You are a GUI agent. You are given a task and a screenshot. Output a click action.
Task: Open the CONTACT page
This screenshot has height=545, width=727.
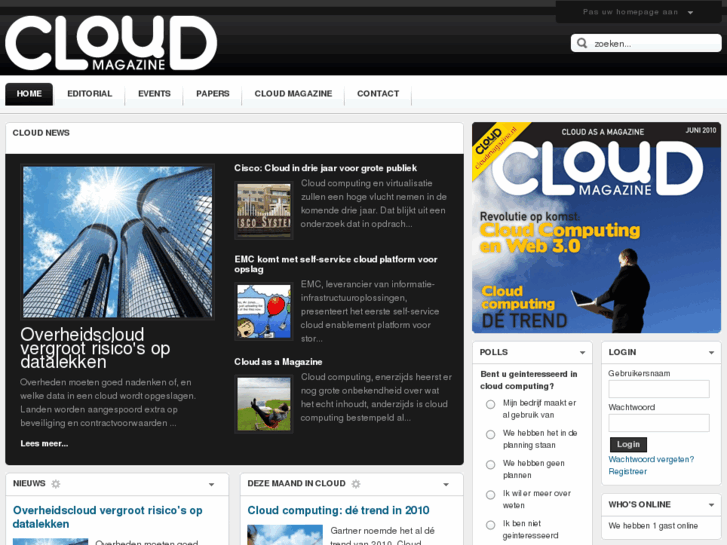[x=378, y=94]
